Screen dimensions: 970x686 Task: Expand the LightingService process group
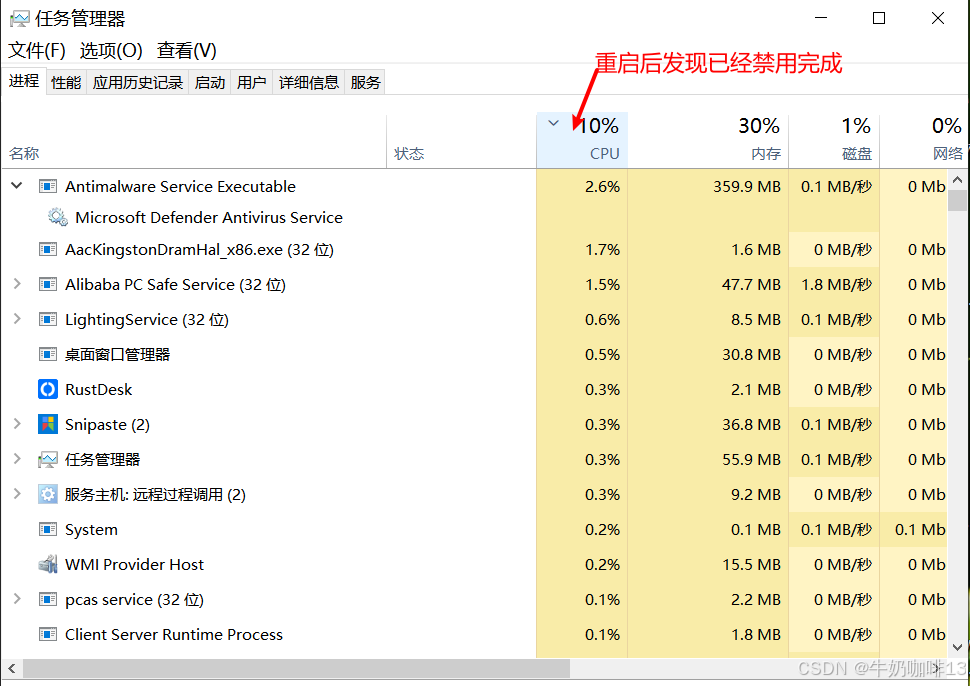tap(16, 319)
